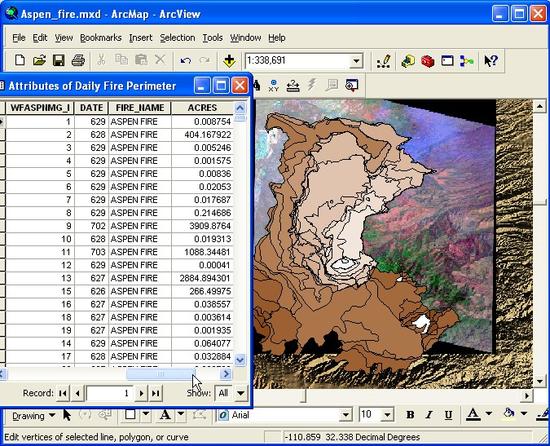Toggle Underline text formatting
The image size is (550, 446).
[448, 415]
